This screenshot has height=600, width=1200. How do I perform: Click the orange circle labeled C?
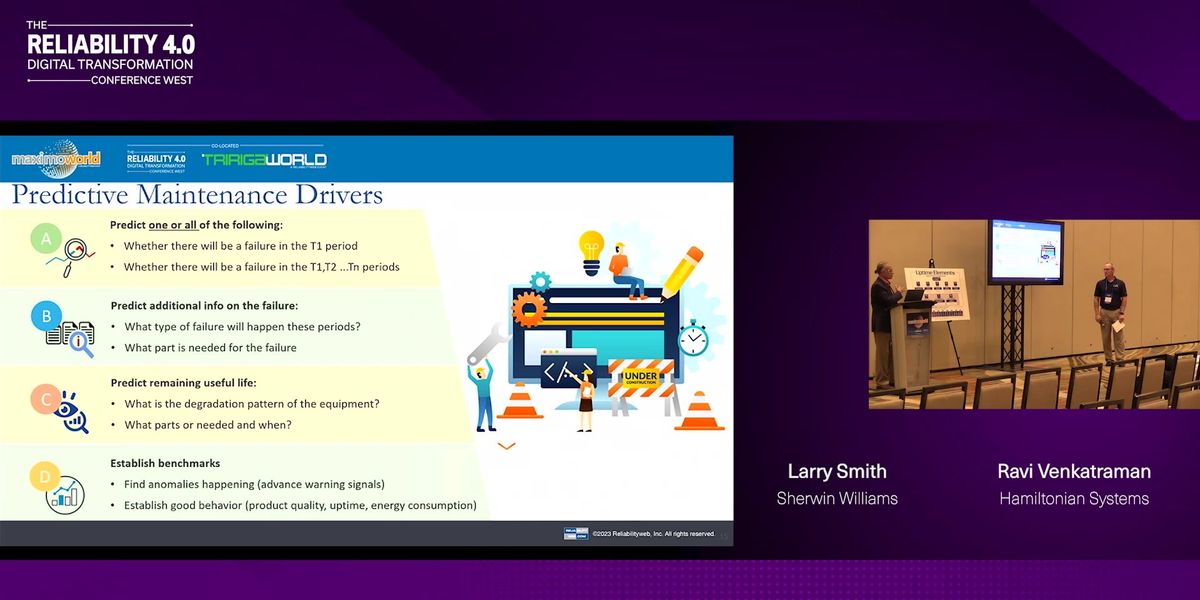[x=45, y=399]
